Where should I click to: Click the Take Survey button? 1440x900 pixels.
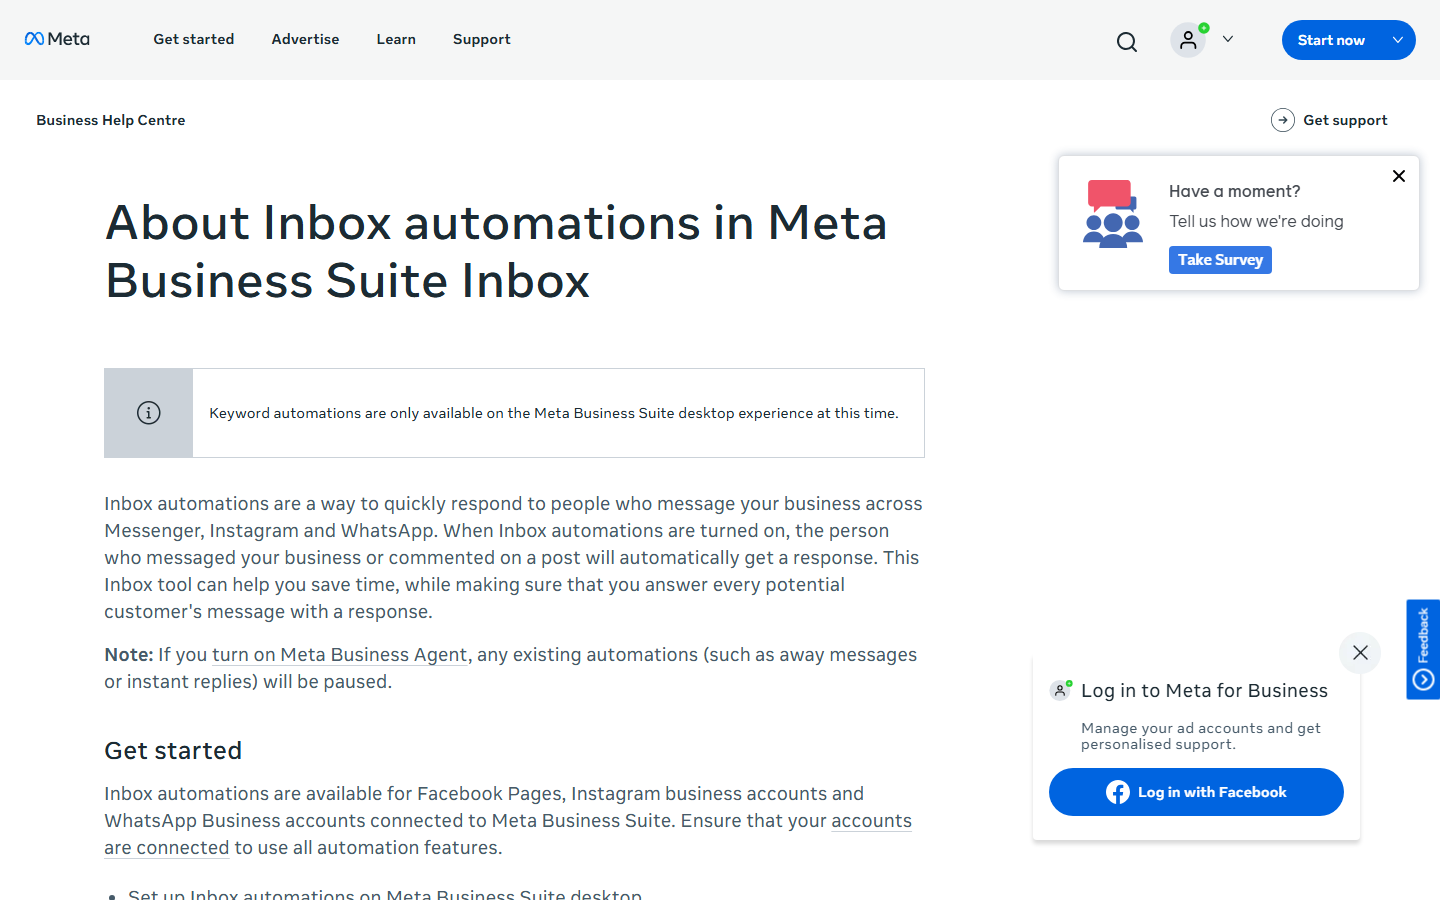pos(1220,260)
